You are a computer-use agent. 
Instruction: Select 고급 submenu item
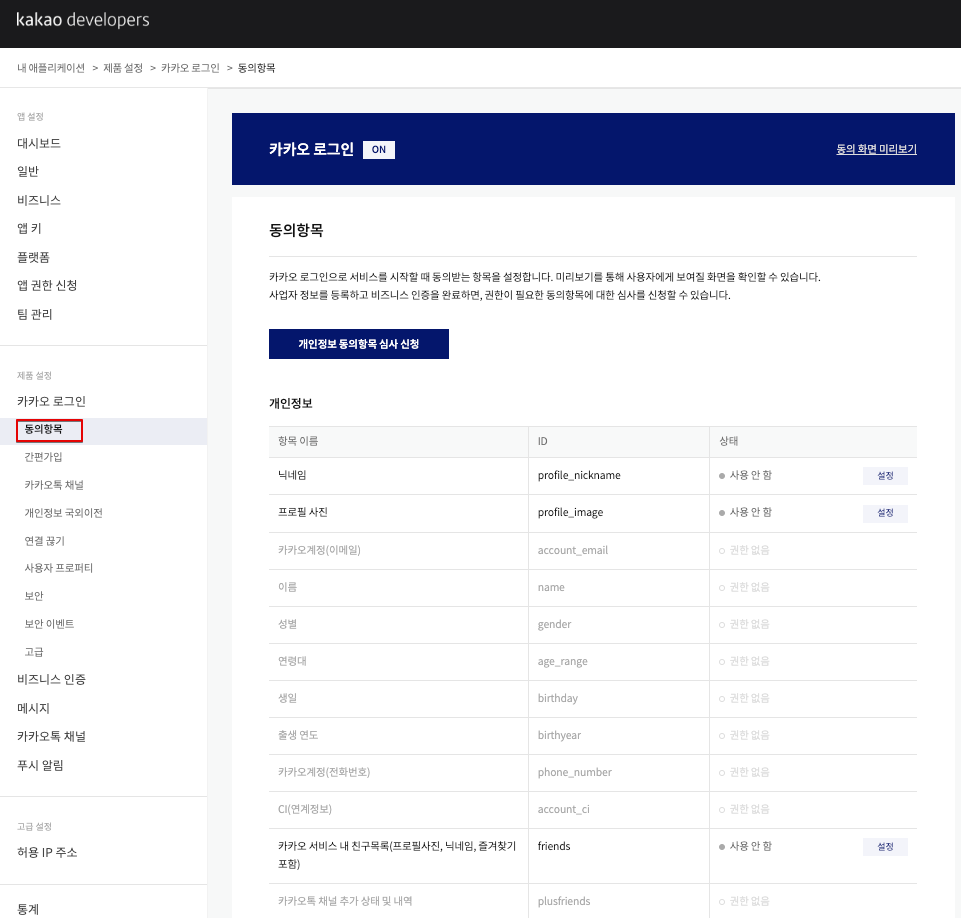point(34,652)
